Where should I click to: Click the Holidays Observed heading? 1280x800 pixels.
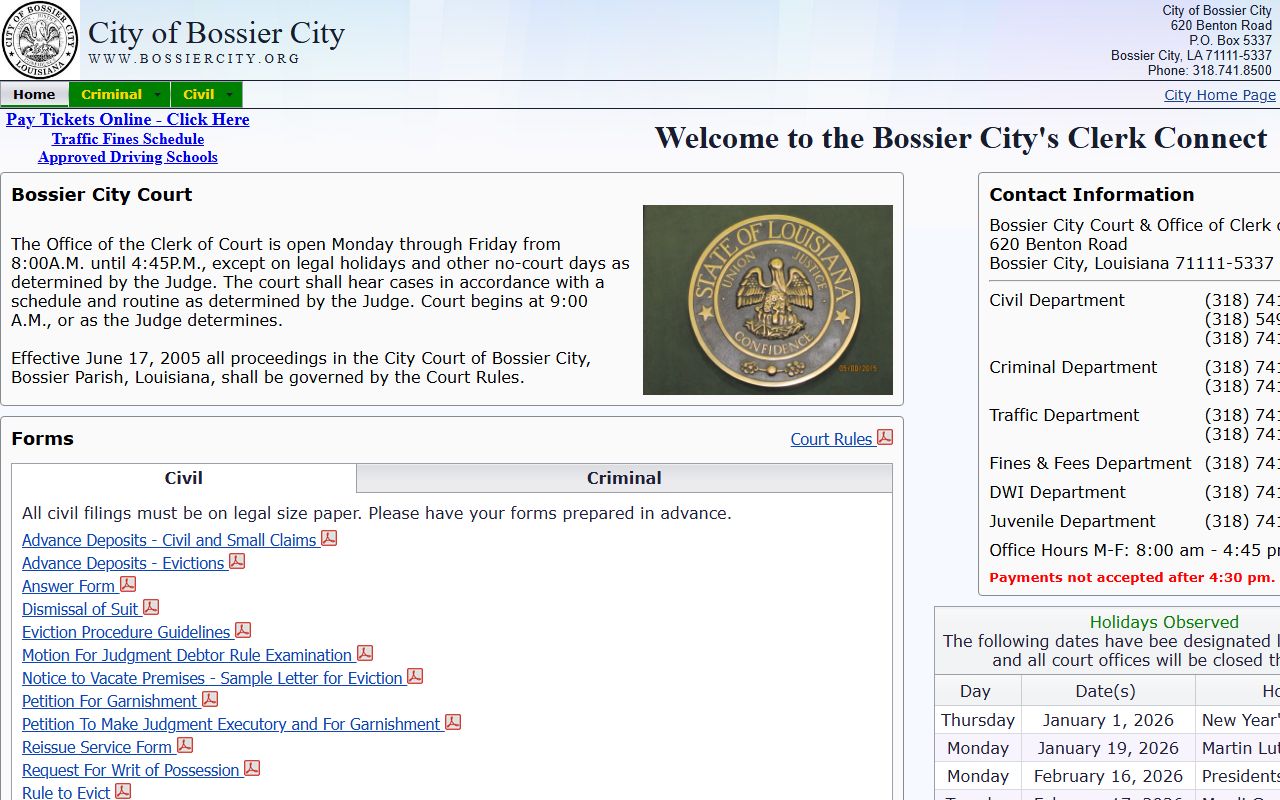[1164, 622]
